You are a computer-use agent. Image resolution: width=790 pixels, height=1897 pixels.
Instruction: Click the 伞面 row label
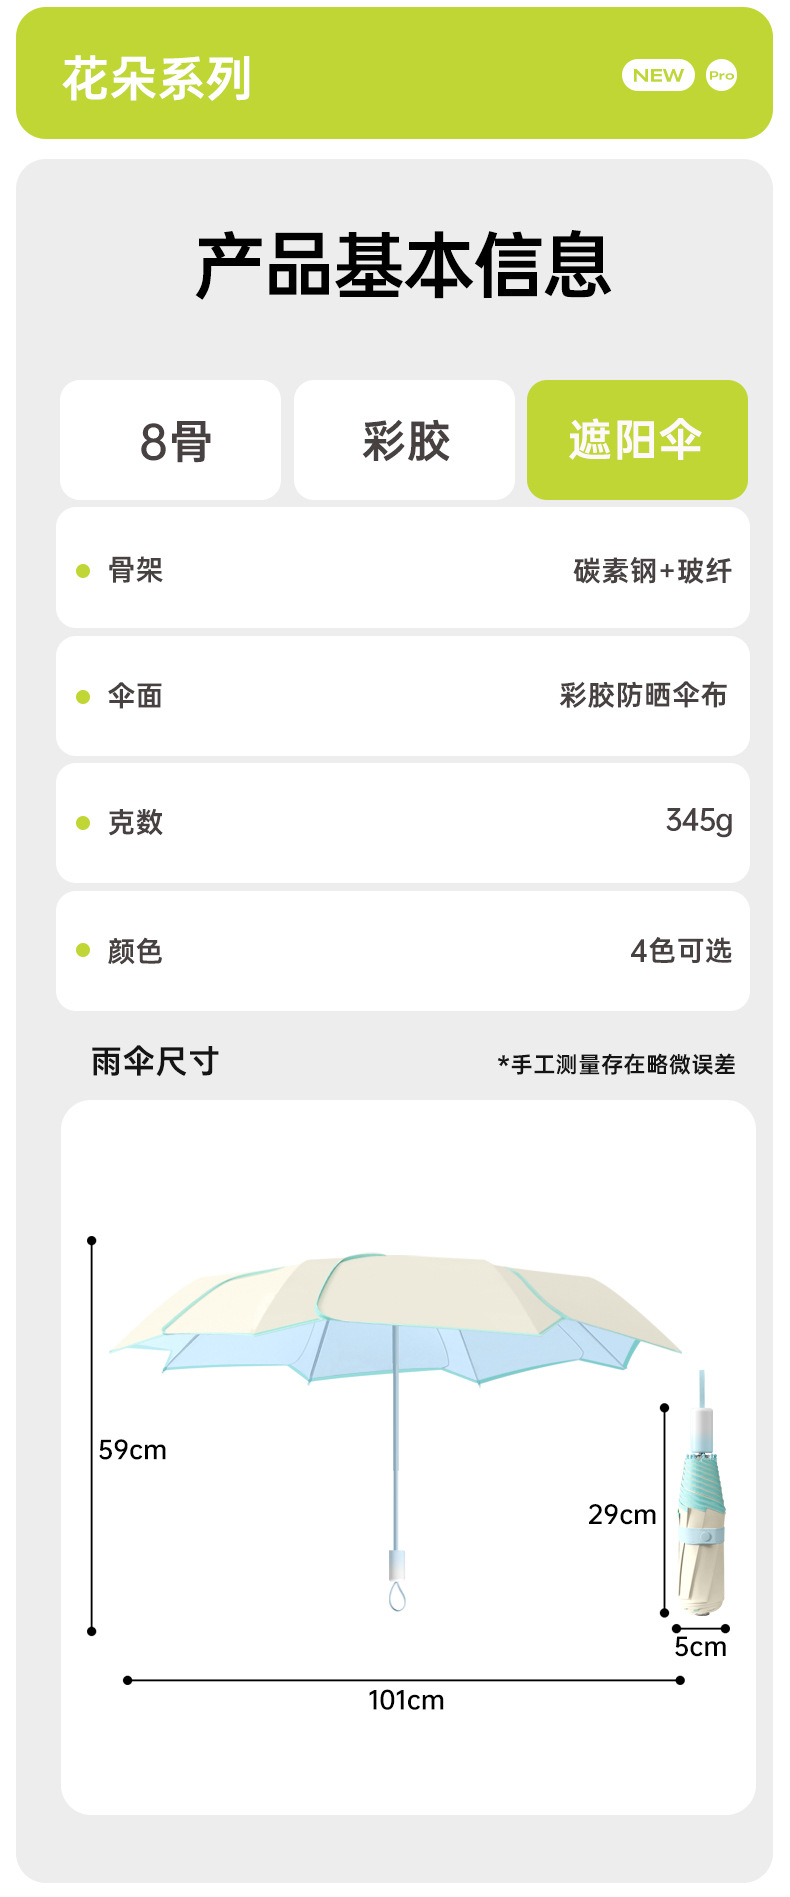(x=135, y=696)
